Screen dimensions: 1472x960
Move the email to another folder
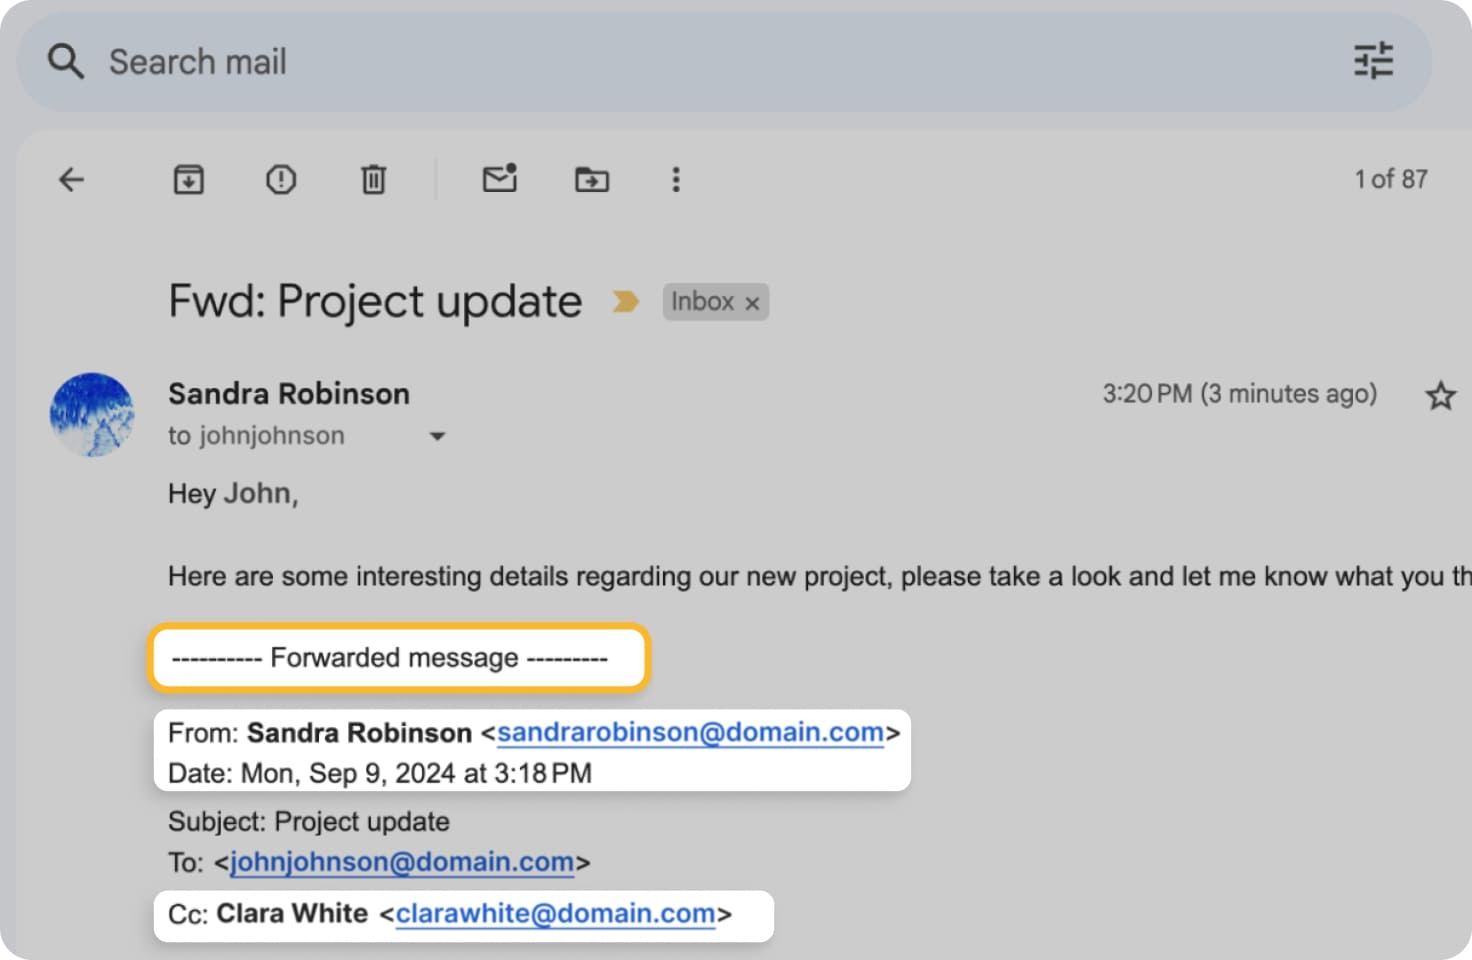click(x=591, y=180)
